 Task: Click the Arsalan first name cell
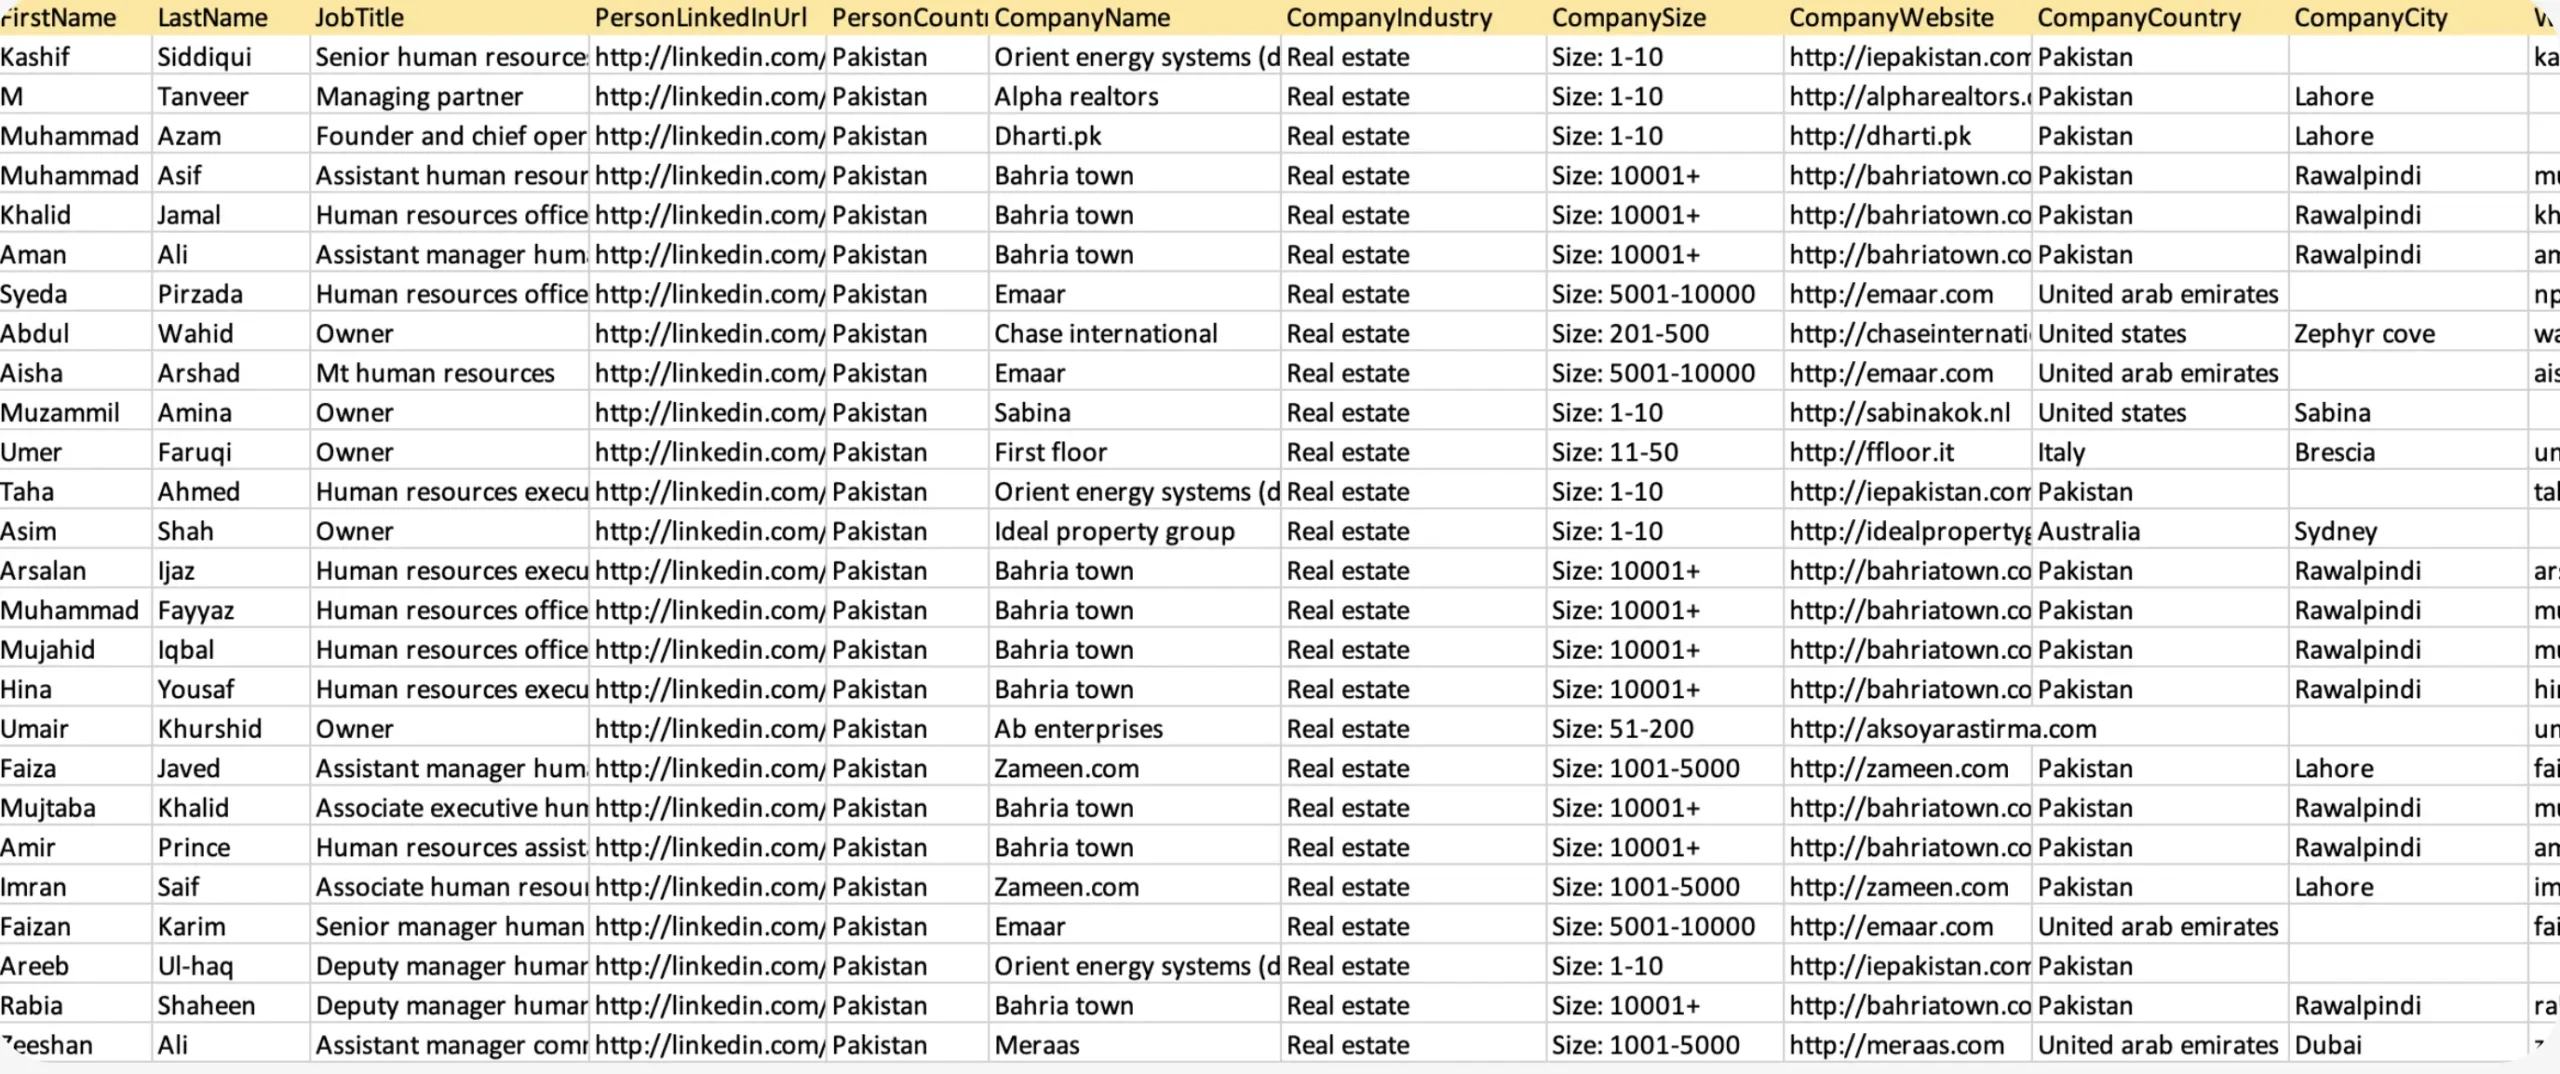[x=75, y=570]
